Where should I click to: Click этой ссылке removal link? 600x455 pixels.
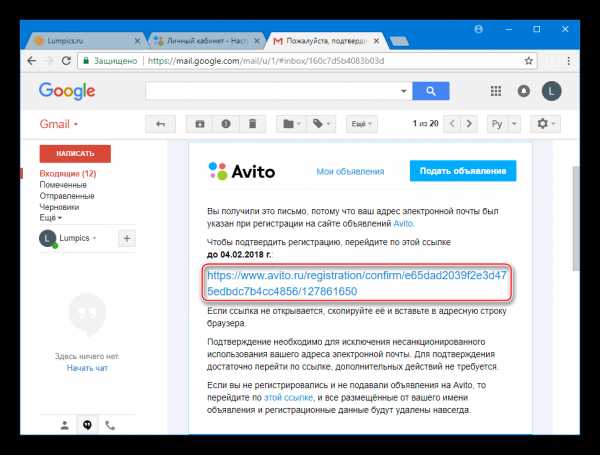[289, 398]
